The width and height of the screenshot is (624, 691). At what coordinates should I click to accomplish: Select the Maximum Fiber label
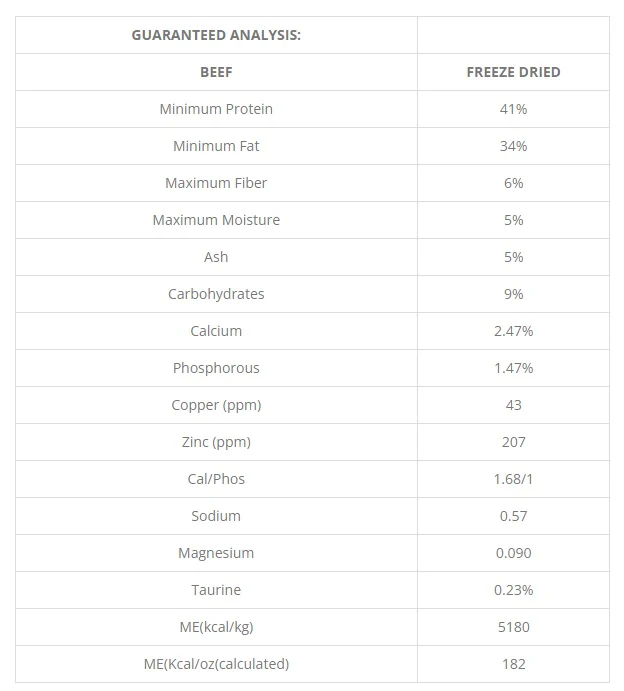216,183
